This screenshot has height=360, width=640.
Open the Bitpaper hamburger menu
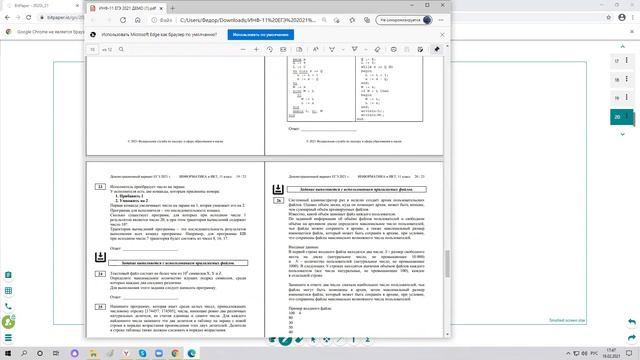click(x=8, y=338)
